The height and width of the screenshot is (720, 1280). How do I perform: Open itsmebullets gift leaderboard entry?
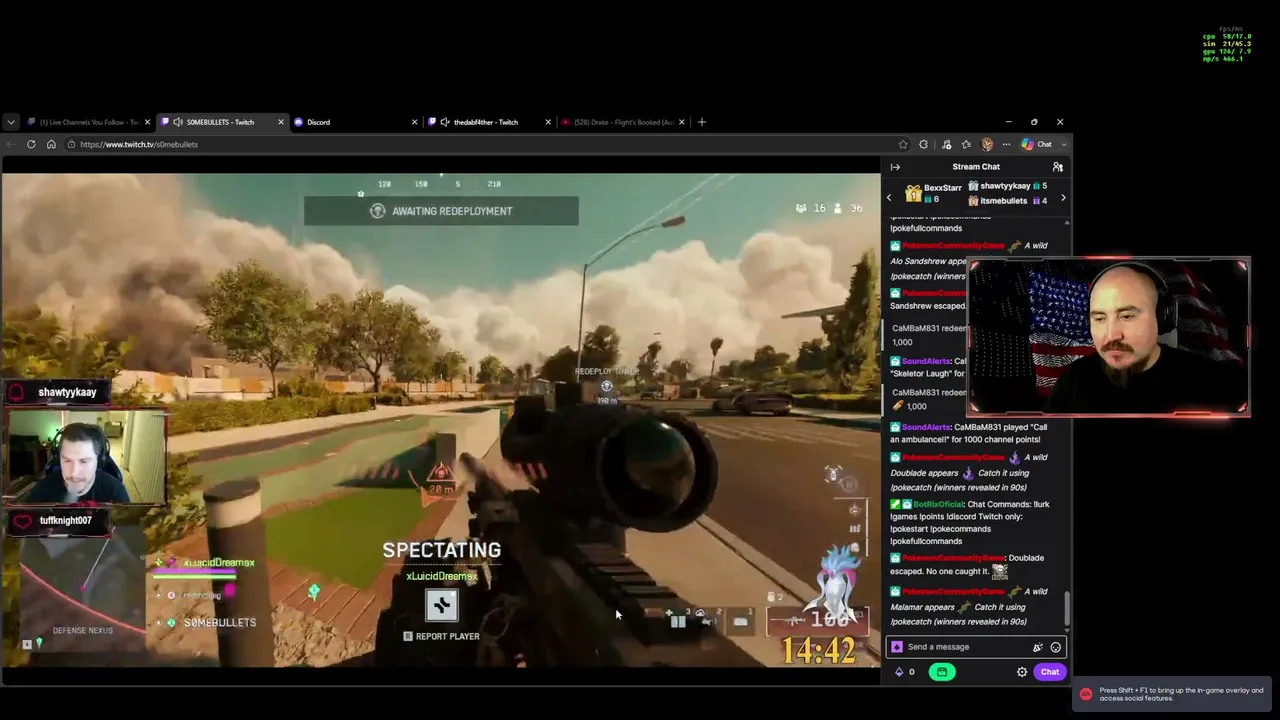click(x=1007, y=201)
